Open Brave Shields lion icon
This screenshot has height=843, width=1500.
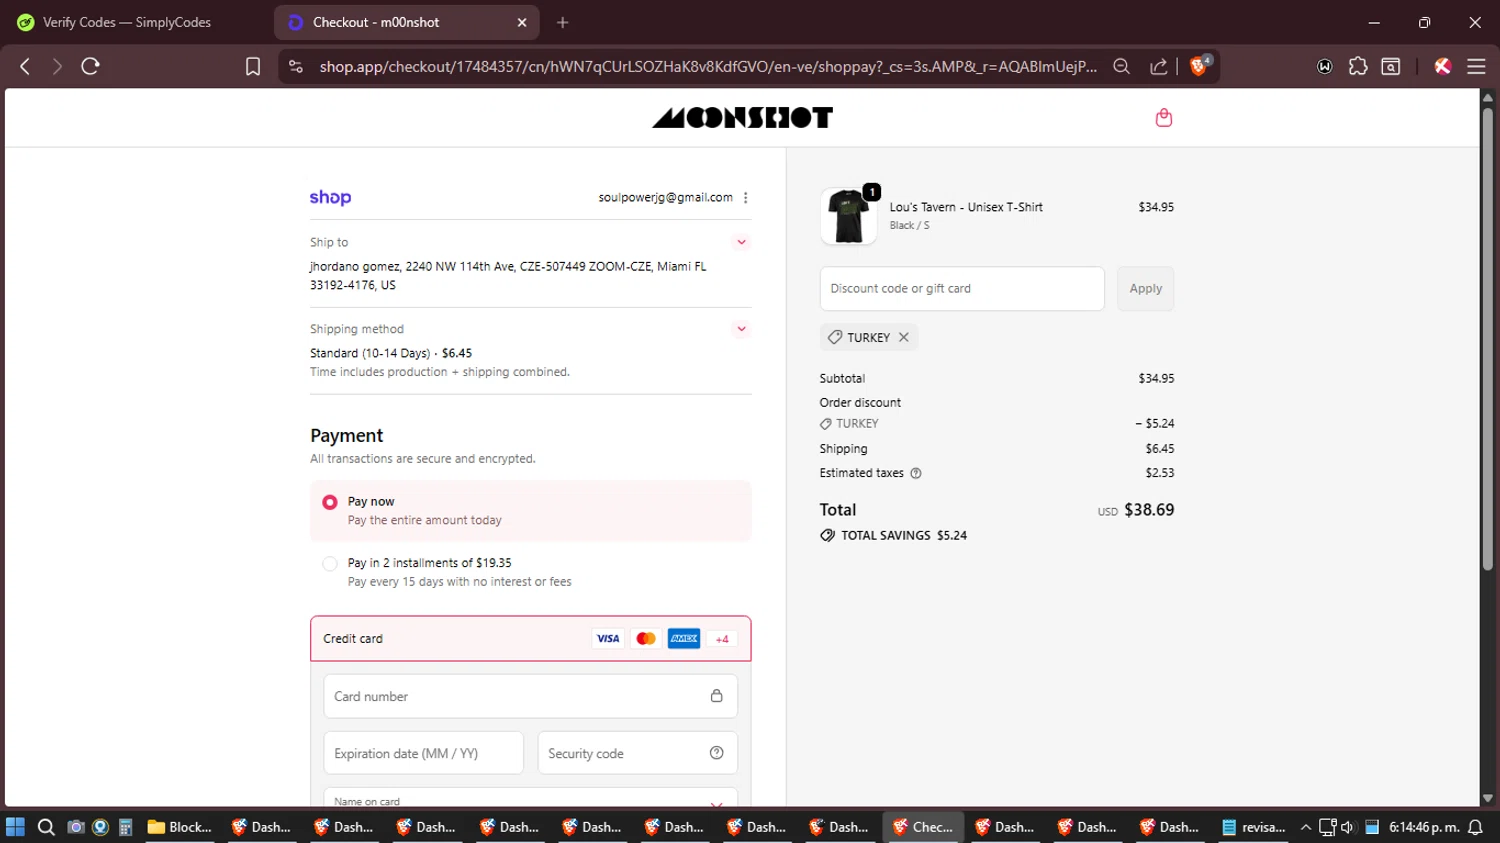pos(1200,66)
